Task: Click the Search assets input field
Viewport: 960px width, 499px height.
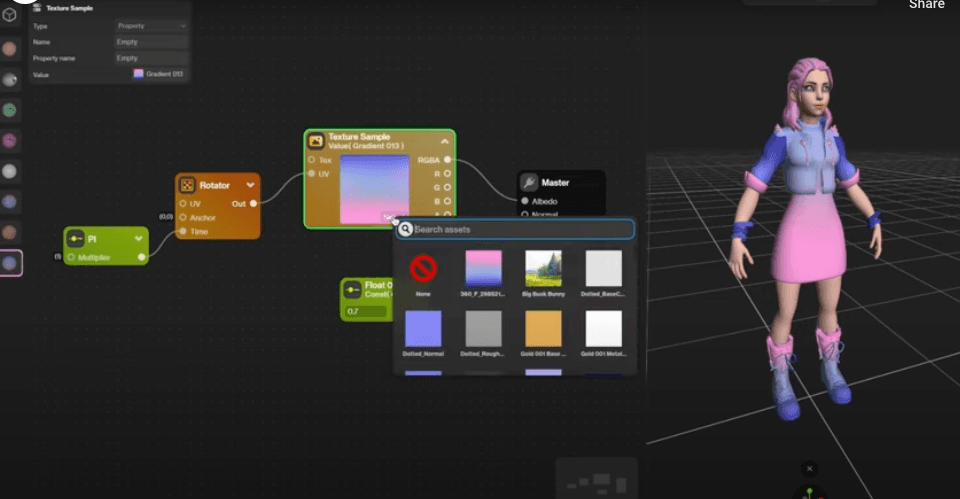Action: point(520,229)
